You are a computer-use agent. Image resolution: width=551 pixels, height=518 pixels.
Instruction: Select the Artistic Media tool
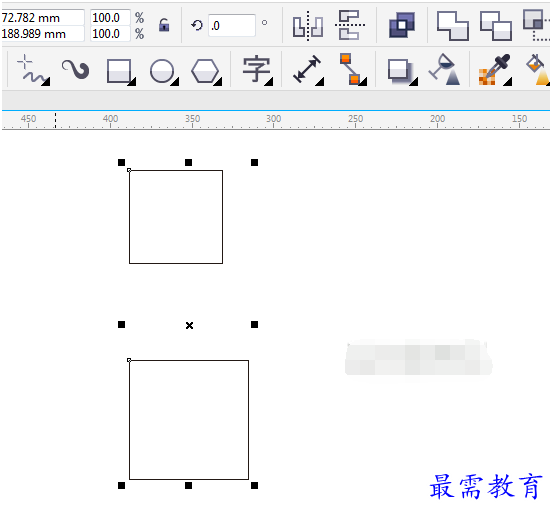(75, 69)
